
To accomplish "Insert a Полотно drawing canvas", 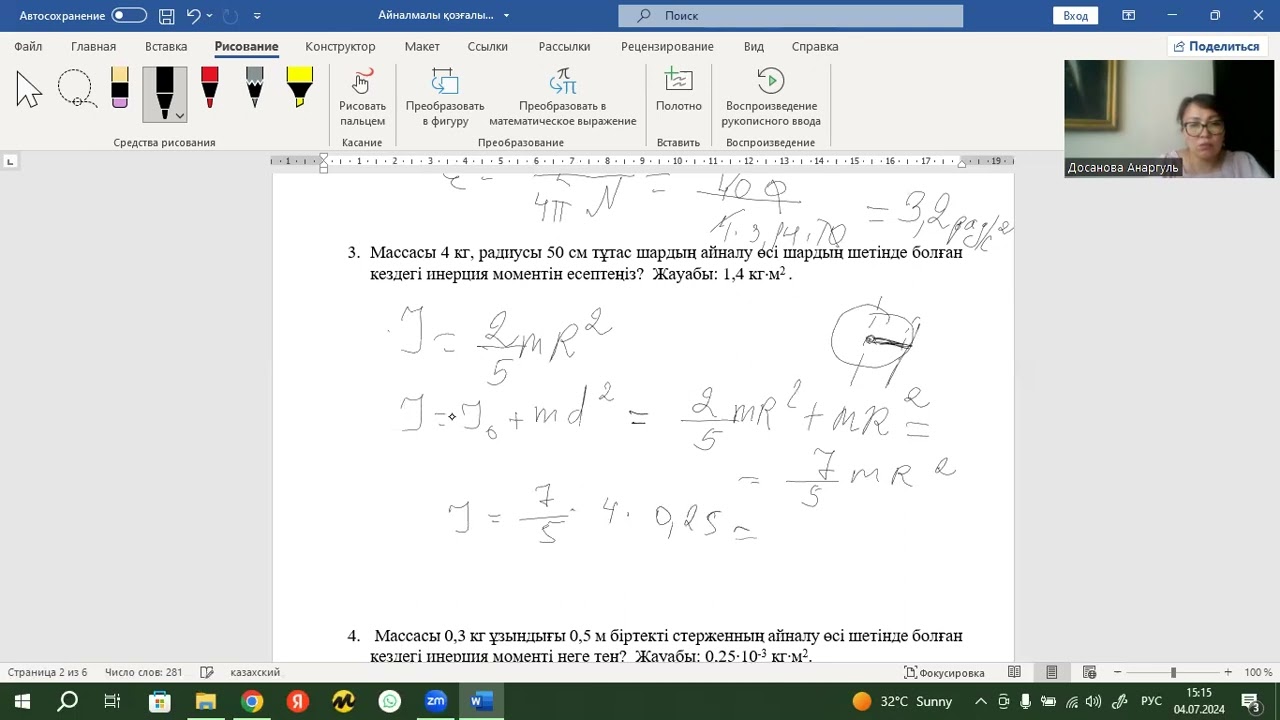I will (x=679, y=90).
